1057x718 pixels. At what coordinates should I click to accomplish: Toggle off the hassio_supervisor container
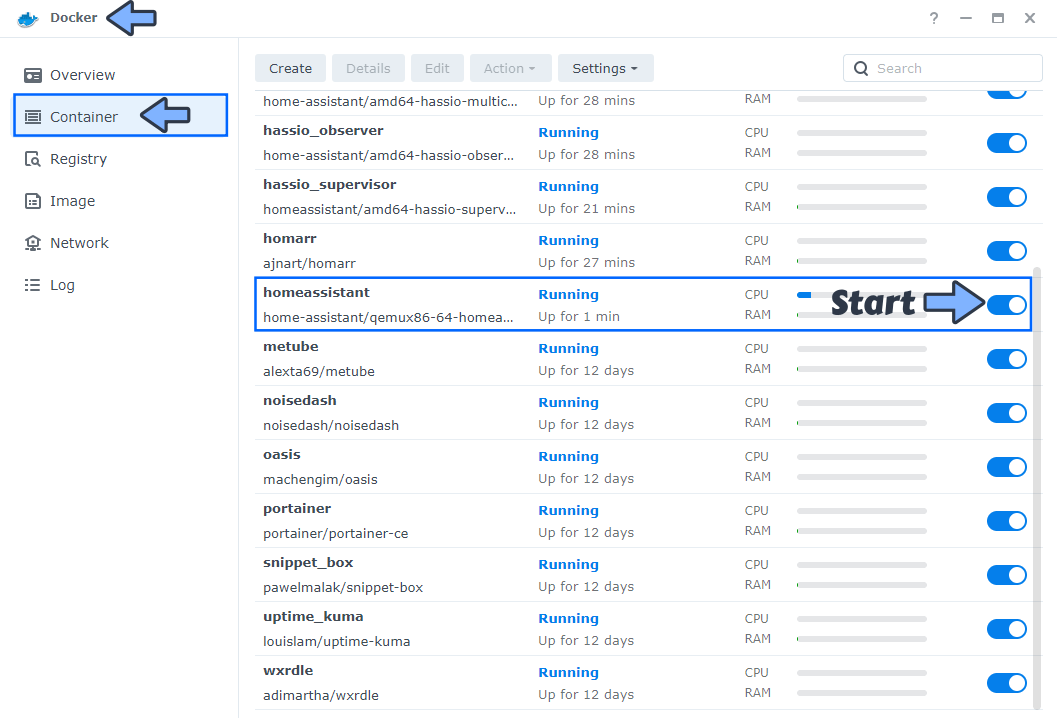[x=1006, y=197]
